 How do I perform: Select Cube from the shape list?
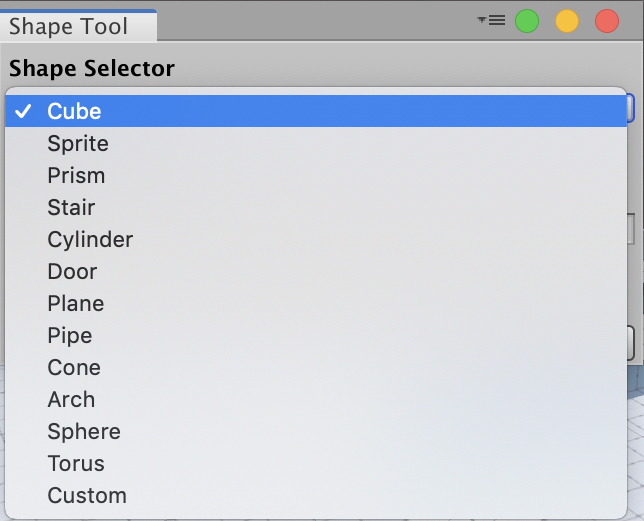pyautogui.click(x=75, y=112)
